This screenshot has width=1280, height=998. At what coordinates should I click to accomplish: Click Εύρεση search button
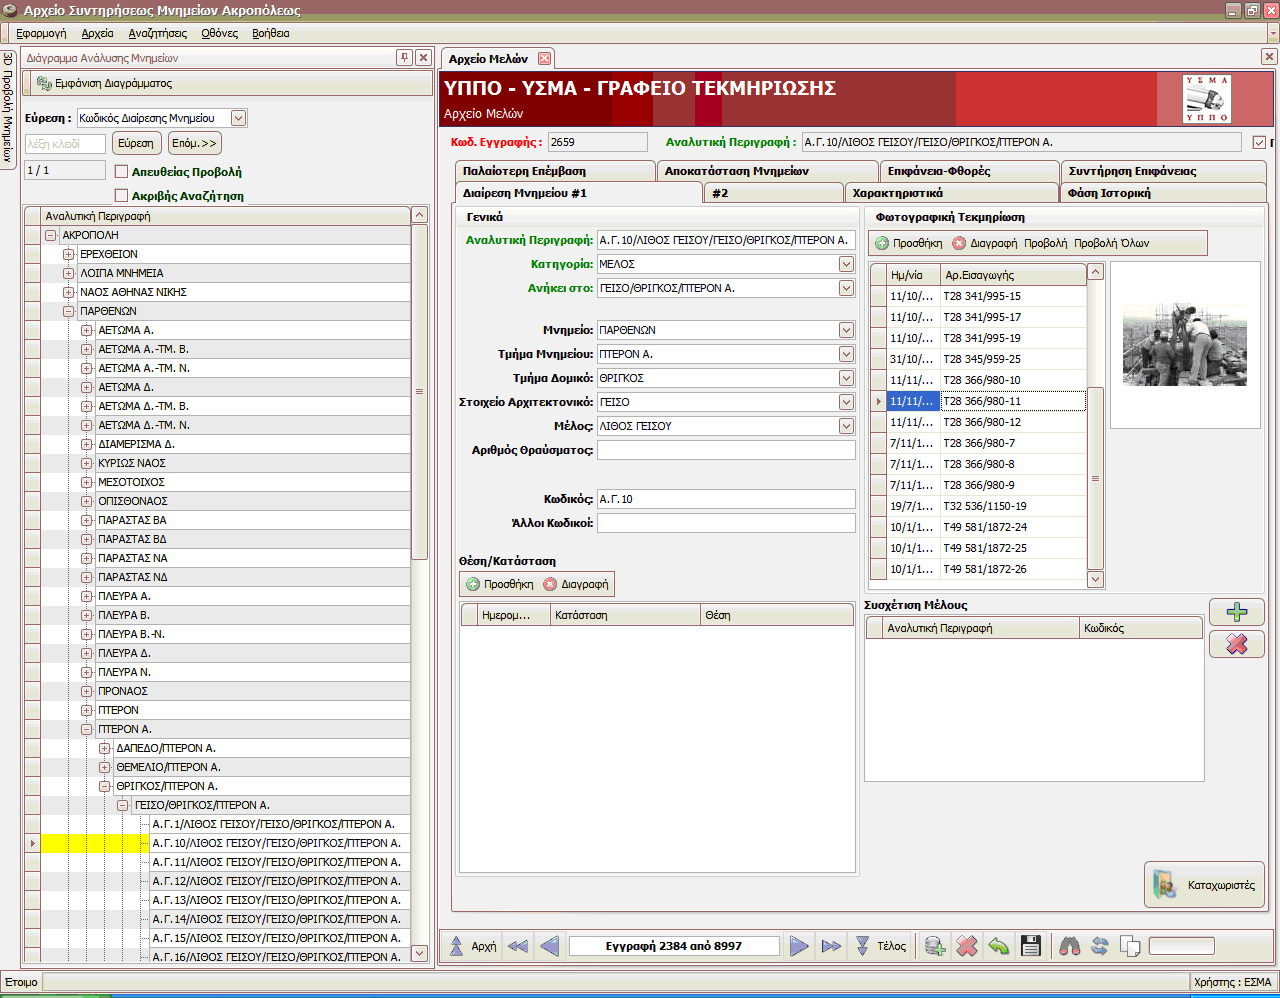(x=136, y=143)
